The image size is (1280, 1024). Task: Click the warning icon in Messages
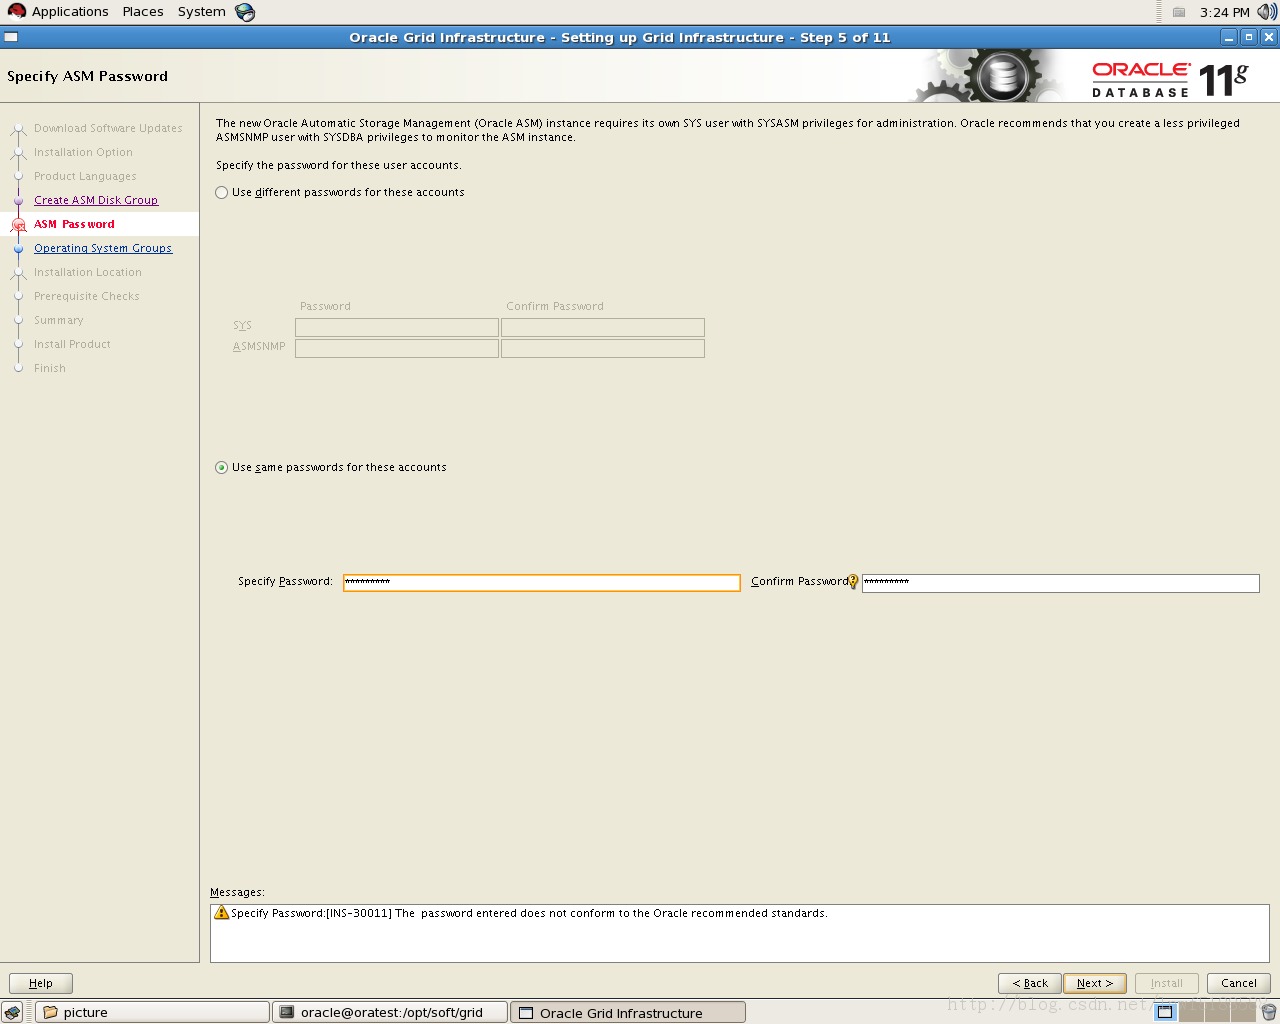222,913
